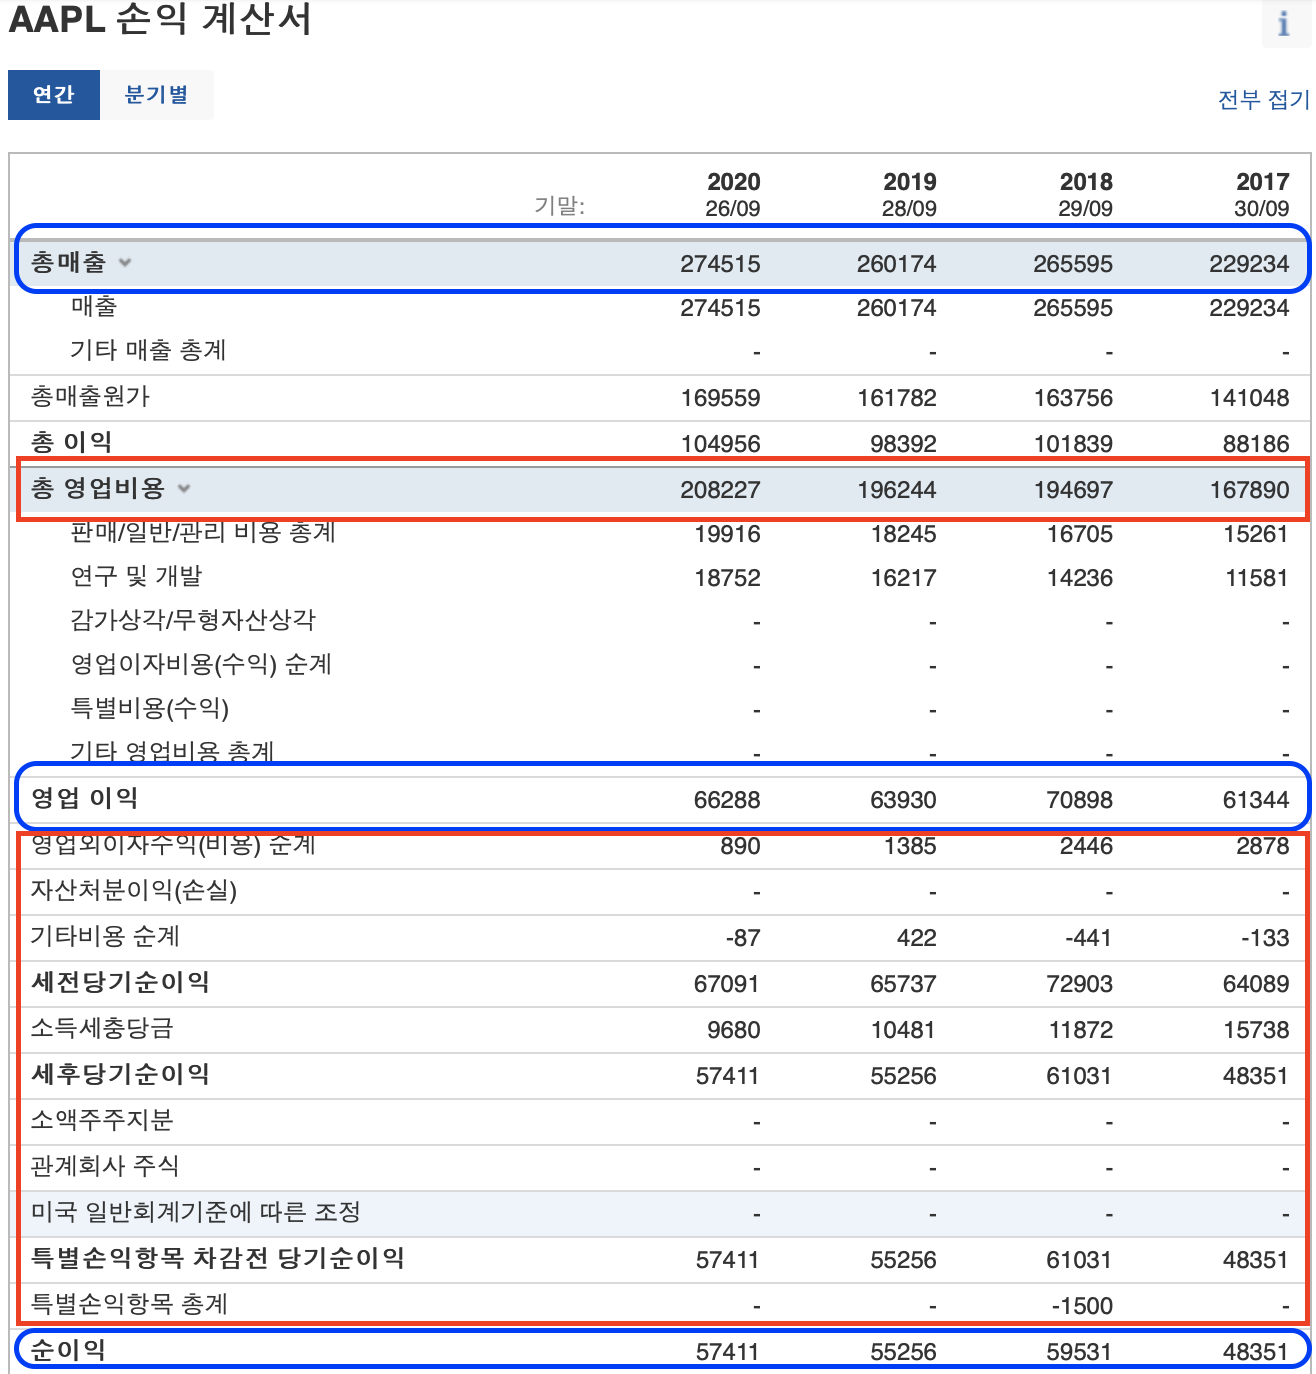The width and height of the screenshot is (1316, 1374).
Task: Click the 특별비용(수익) label
Action: coord(150,708)
